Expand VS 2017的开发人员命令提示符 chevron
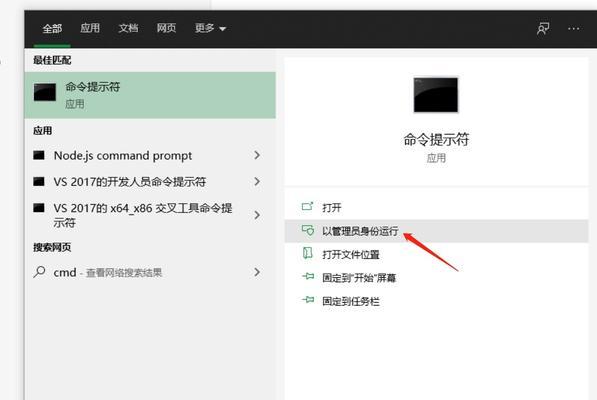Viewport: 597px width, 400px height. pyautogui.click(x=257, y=182)
